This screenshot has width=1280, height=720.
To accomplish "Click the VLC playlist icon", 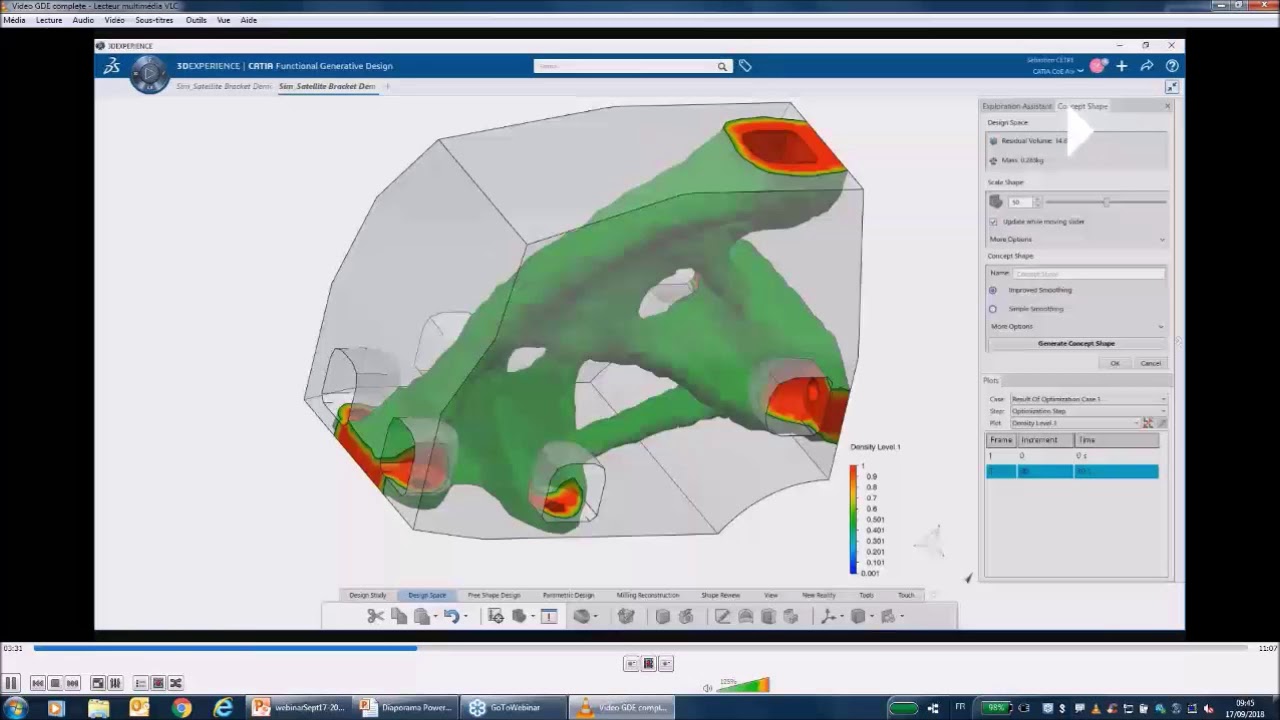I will coord(140,683).
